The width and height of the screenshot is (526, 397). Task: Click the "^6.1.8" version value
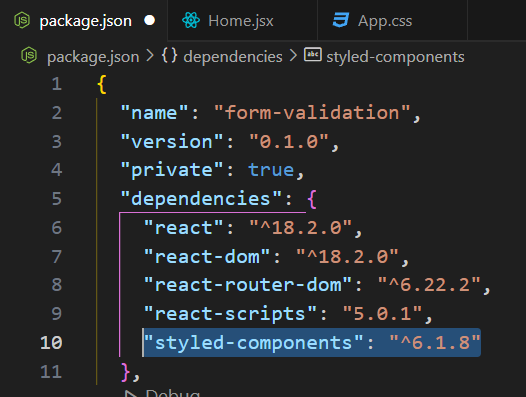pos(435,342)
